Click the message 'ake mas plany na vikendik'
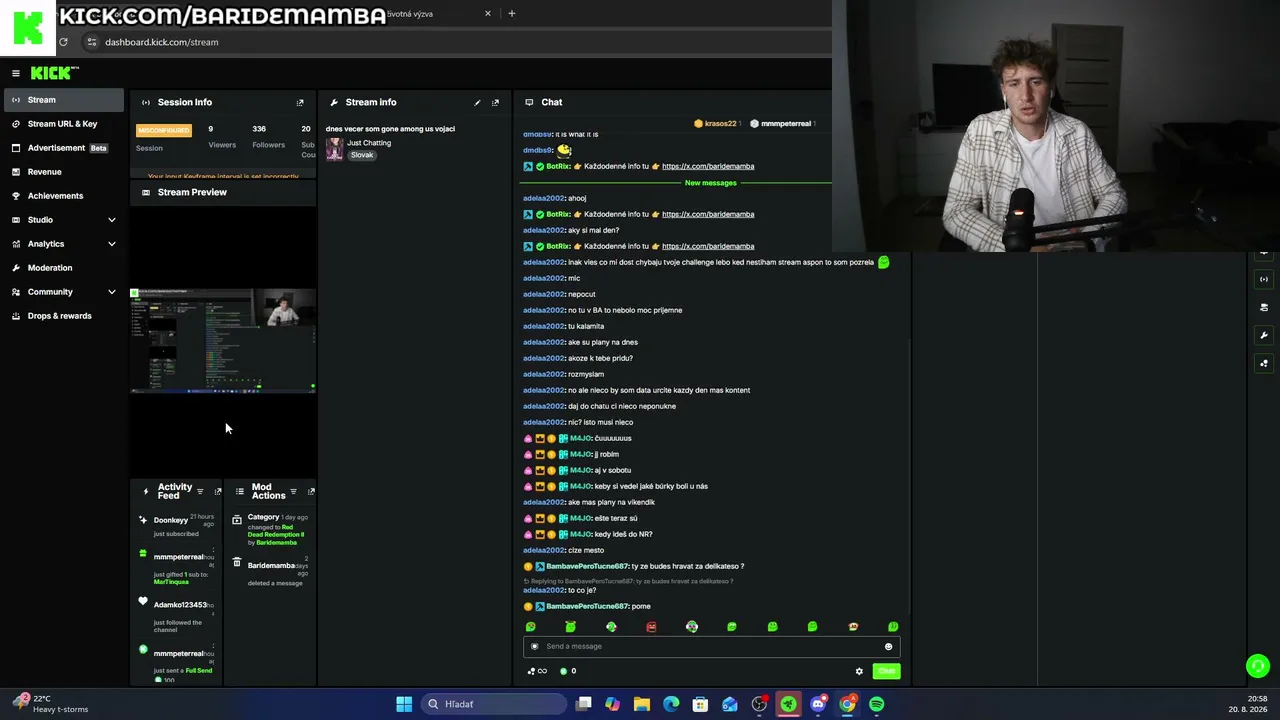Viewport: 1280px width, 720px height. (x=611, y=502)
